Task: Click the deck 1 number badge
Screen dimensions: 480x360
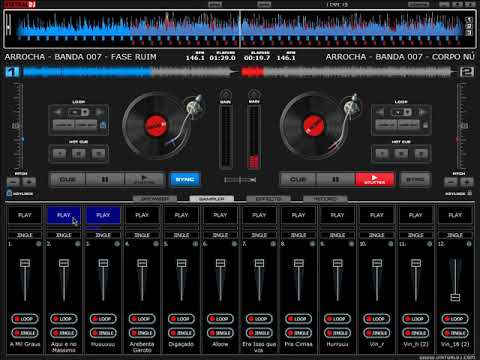Action: 12,72
